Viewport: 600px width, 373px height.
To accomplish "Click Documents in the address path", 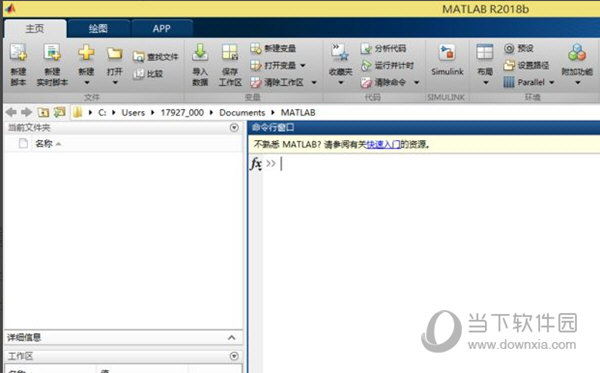I will pyautogui.click(x=242, y=112).
